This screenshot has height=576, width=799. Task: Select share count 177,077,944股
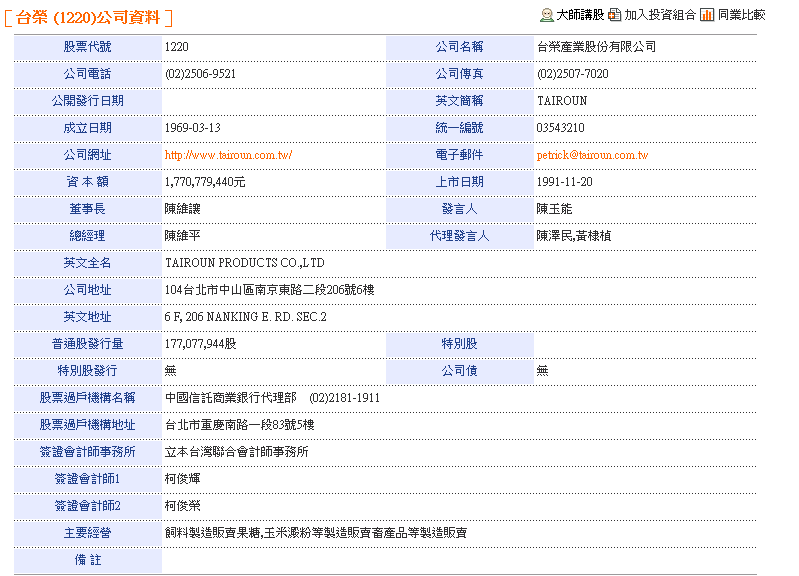(x=200, y=344)
